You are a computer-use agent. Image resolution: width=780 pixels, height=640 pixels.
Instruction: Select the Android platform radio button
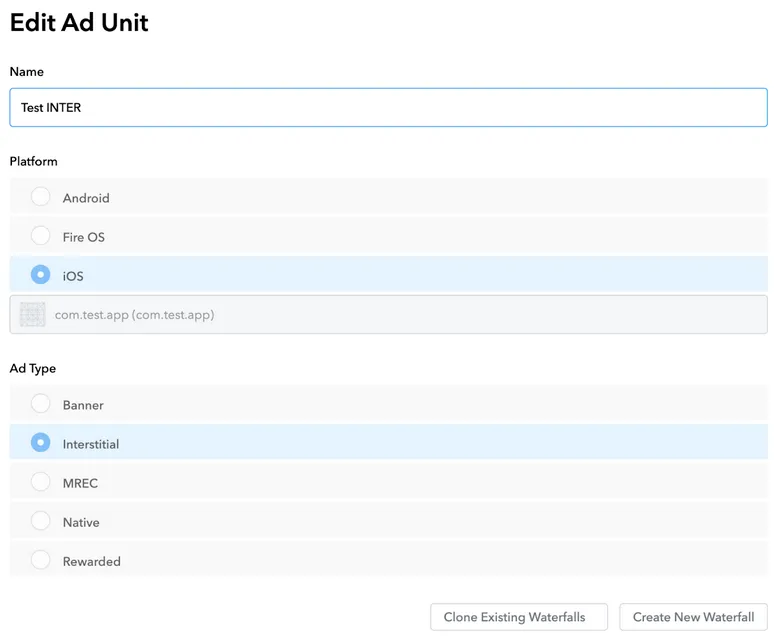point(40,197)
